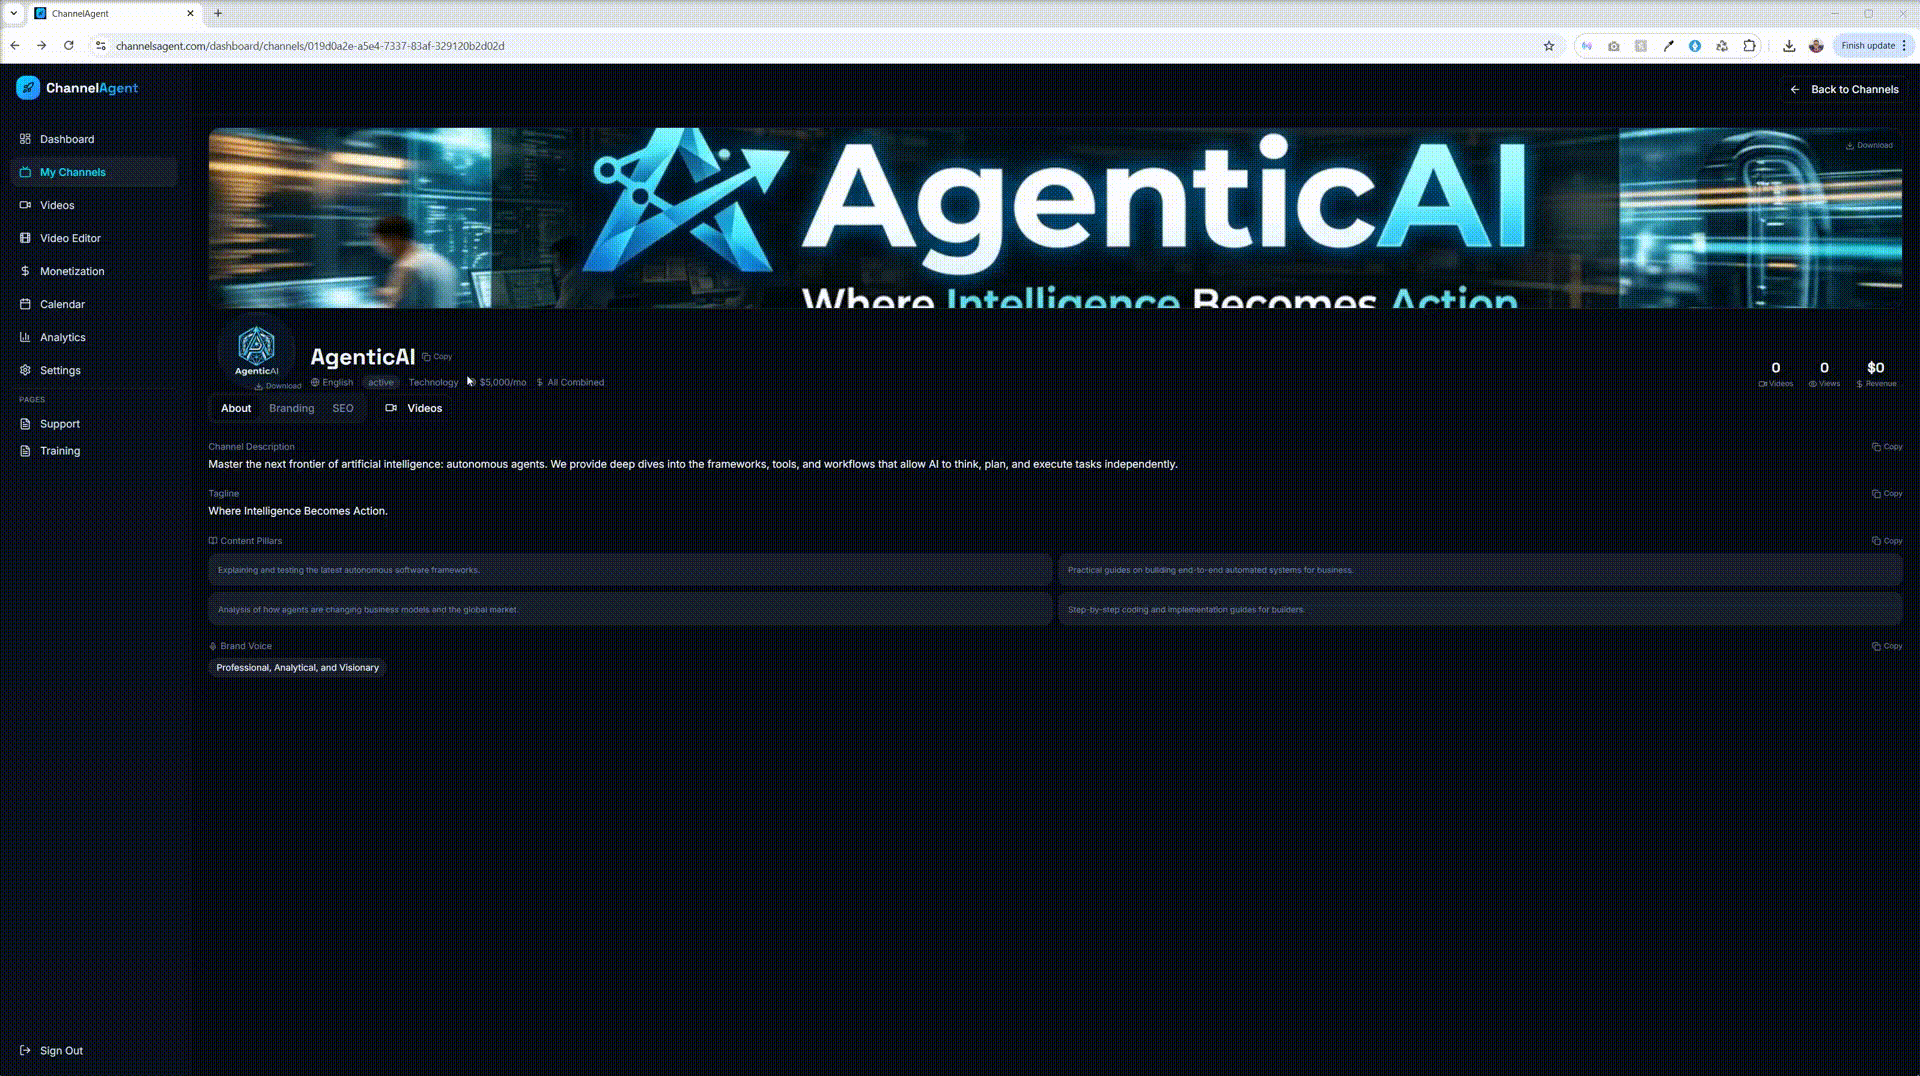This screenshot has height=1076, width=1920.
Task: Copy the AgenticAI channel name
Action: click(437, 357)
